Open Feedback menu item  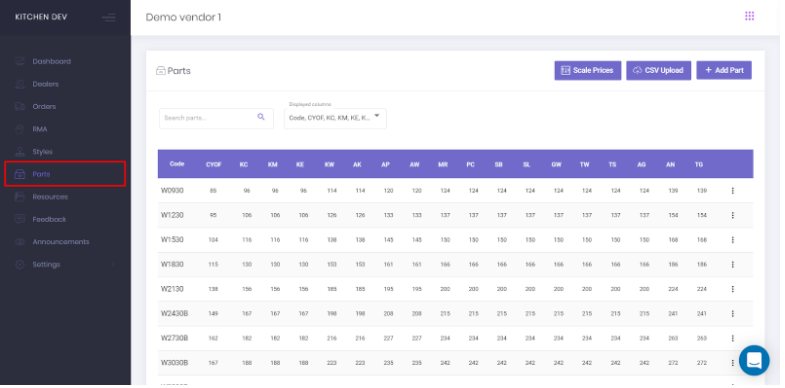[49, 219]
